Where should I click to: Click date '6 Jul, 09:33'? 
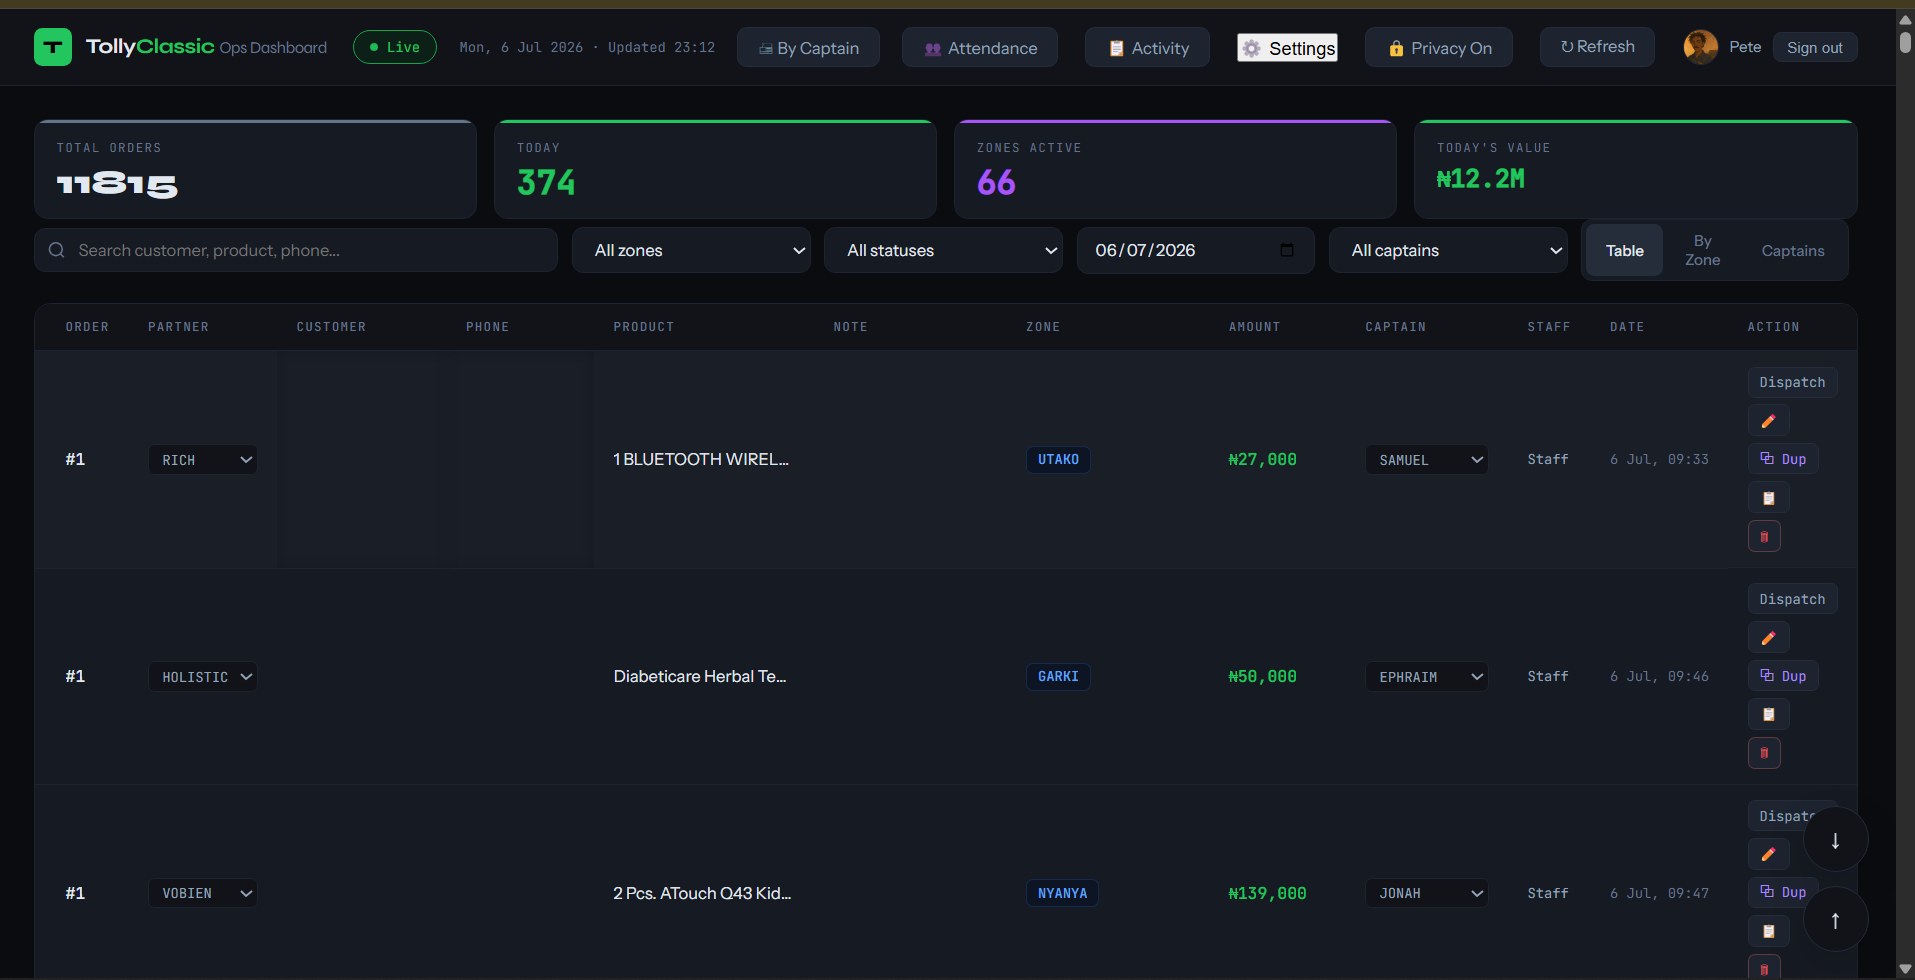click(1659, 459)
